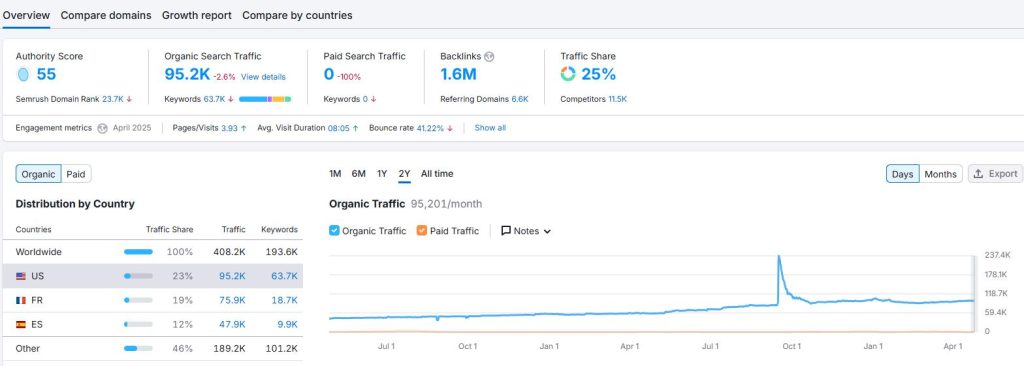Switch chart to Days view
This screenshot has width=1024, height=366.
coord(903,174)
